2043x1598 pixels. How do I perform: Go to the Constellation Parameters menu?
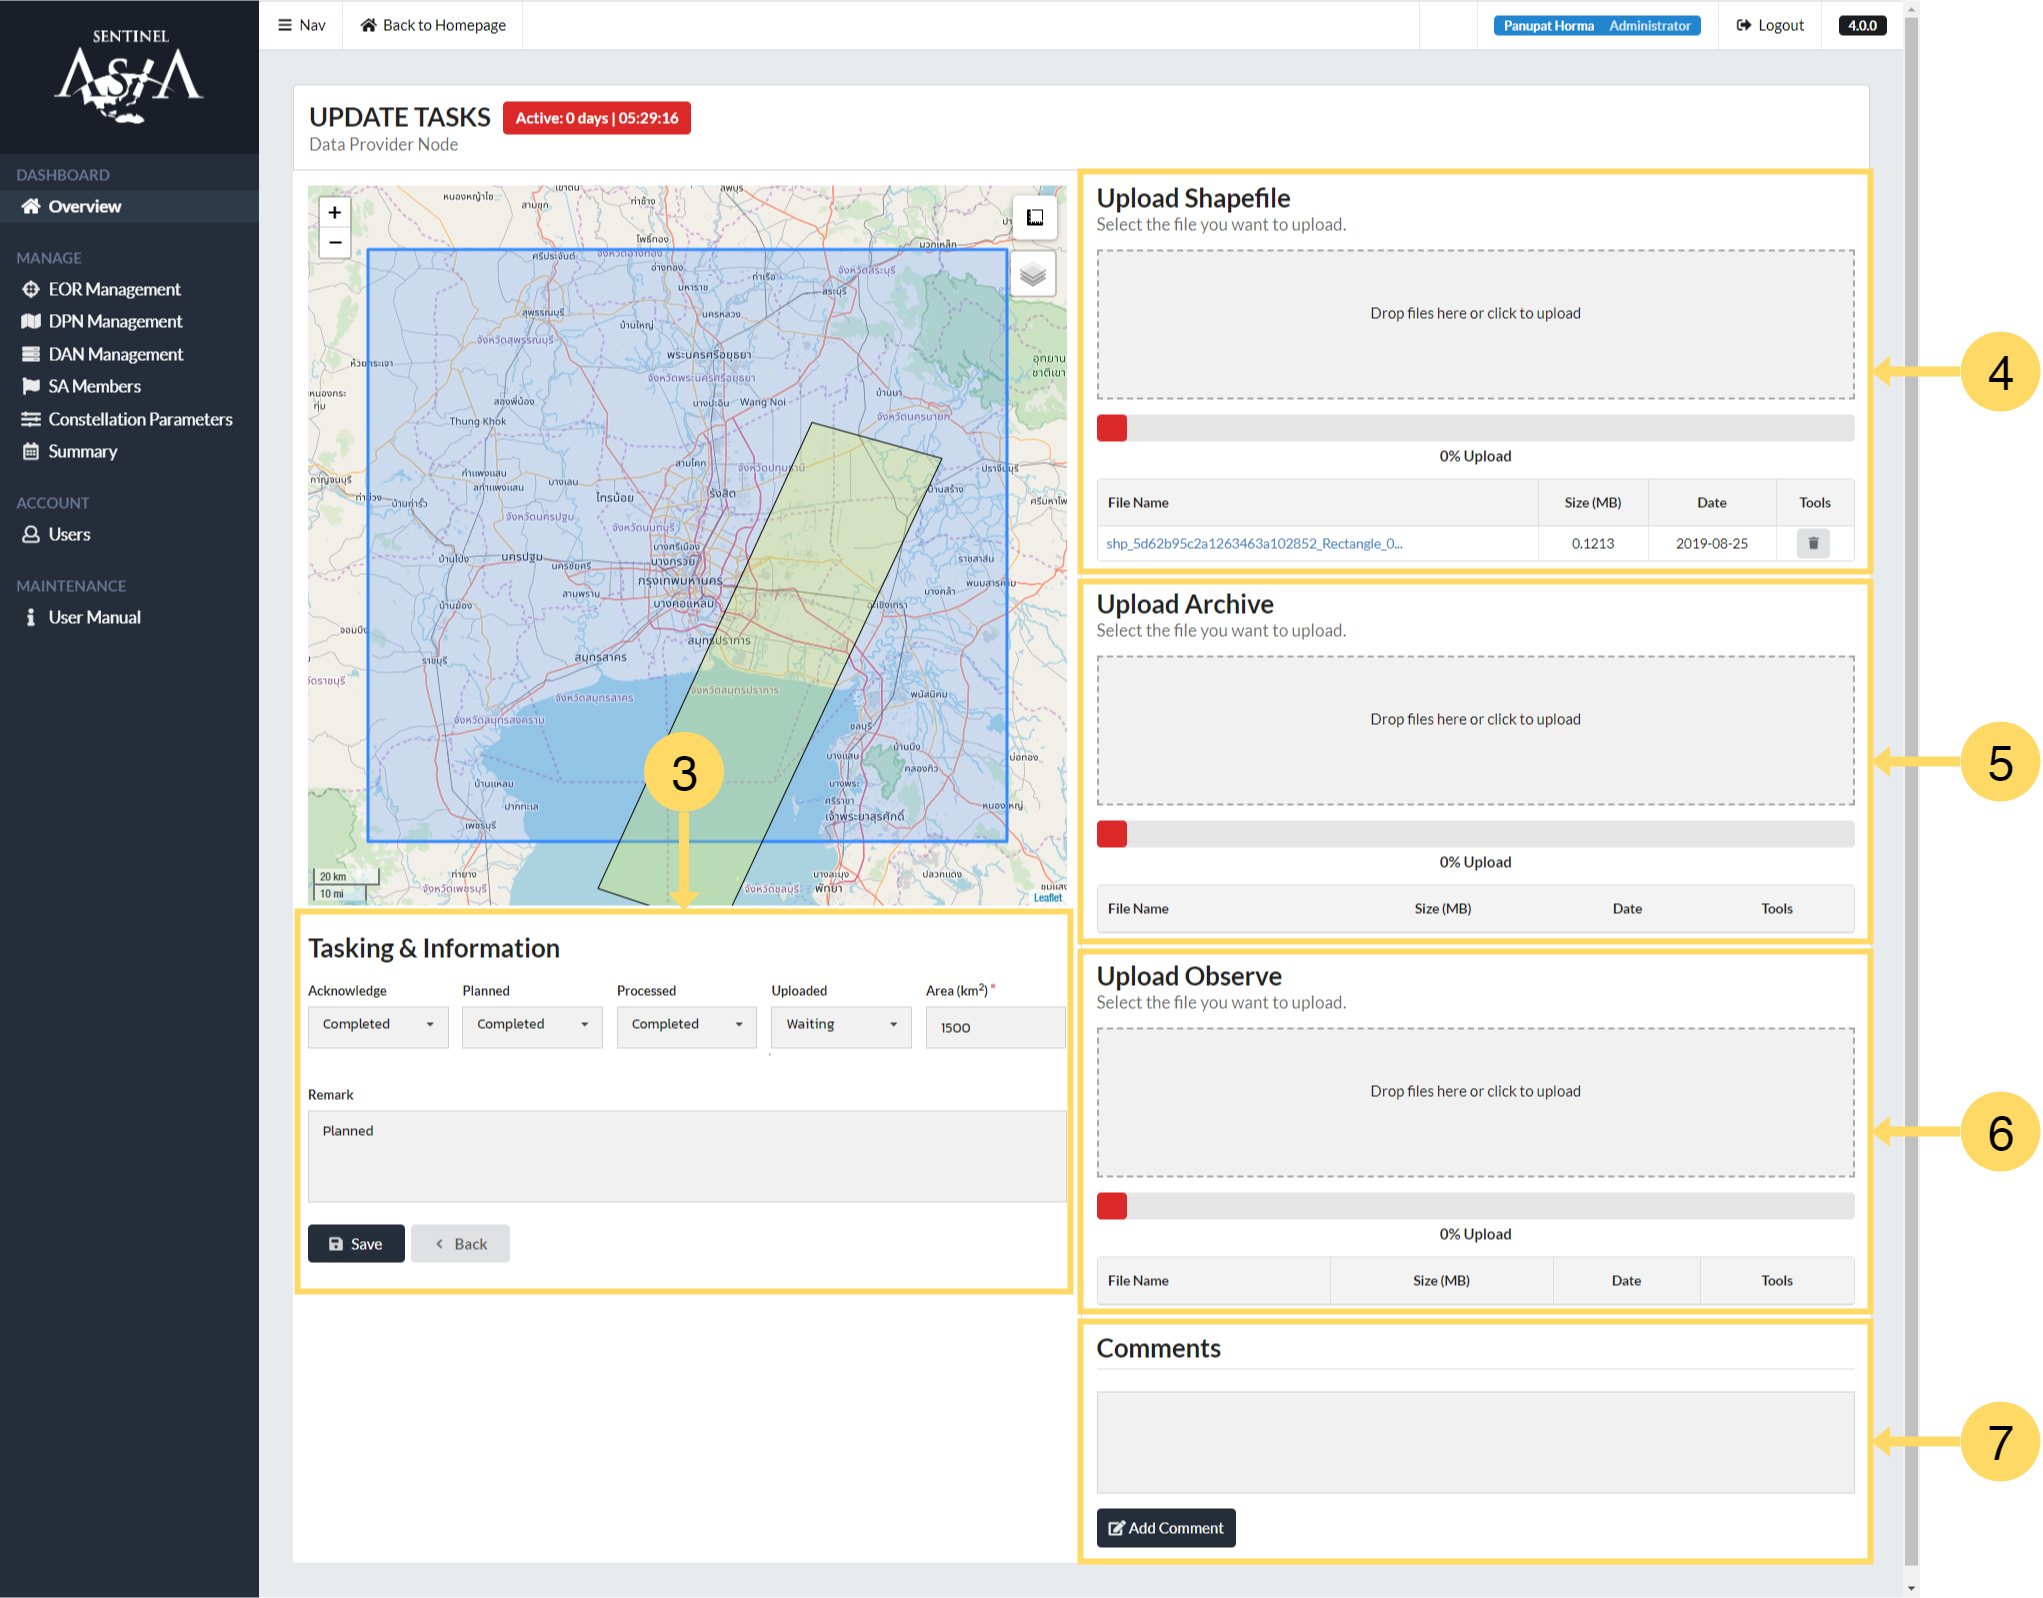coord(140,419)
